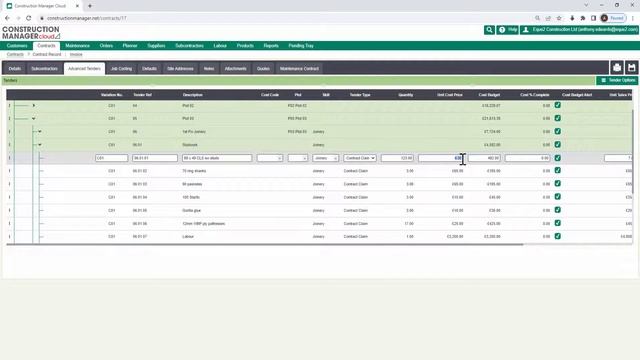Switch to the Maintenance Contract tab
Viewport: 640px width, 360px height.
tap(299, 69)
